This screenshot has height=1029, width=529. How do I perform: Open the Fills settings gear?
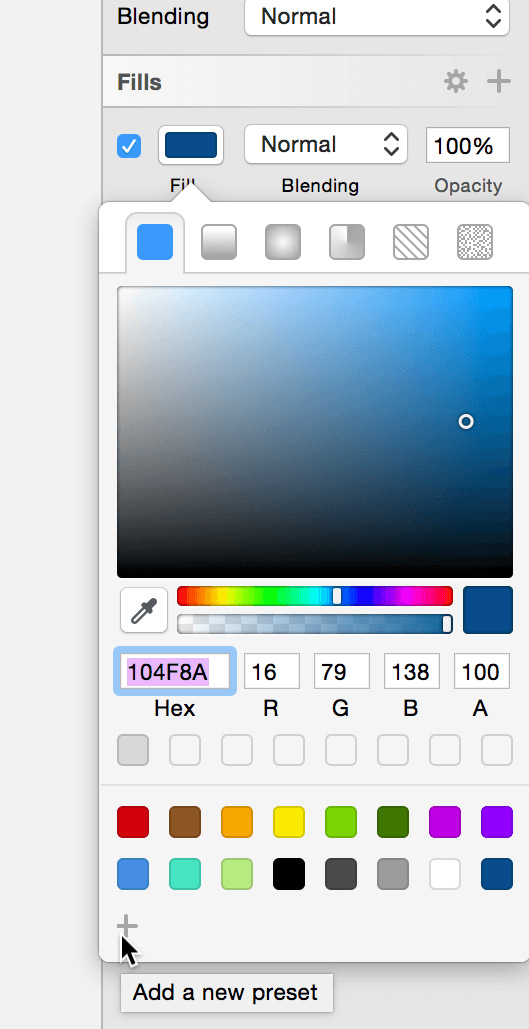pos(455,82)
